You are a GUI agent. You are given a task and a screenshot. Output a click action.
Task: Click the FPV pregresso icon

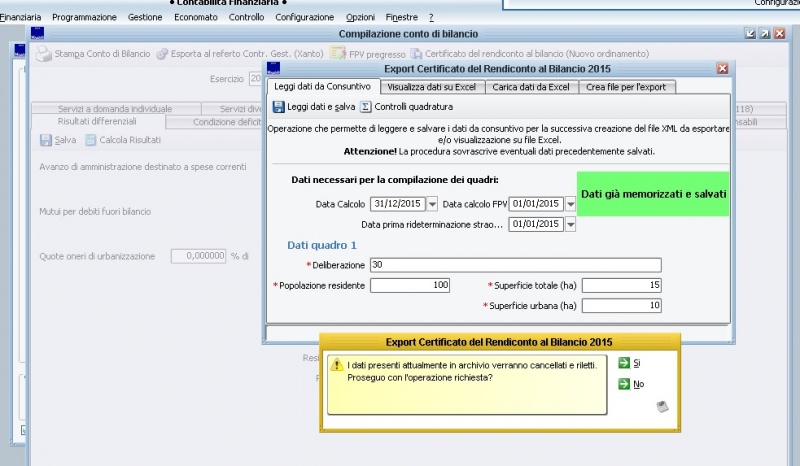click(x=337, y=53)
